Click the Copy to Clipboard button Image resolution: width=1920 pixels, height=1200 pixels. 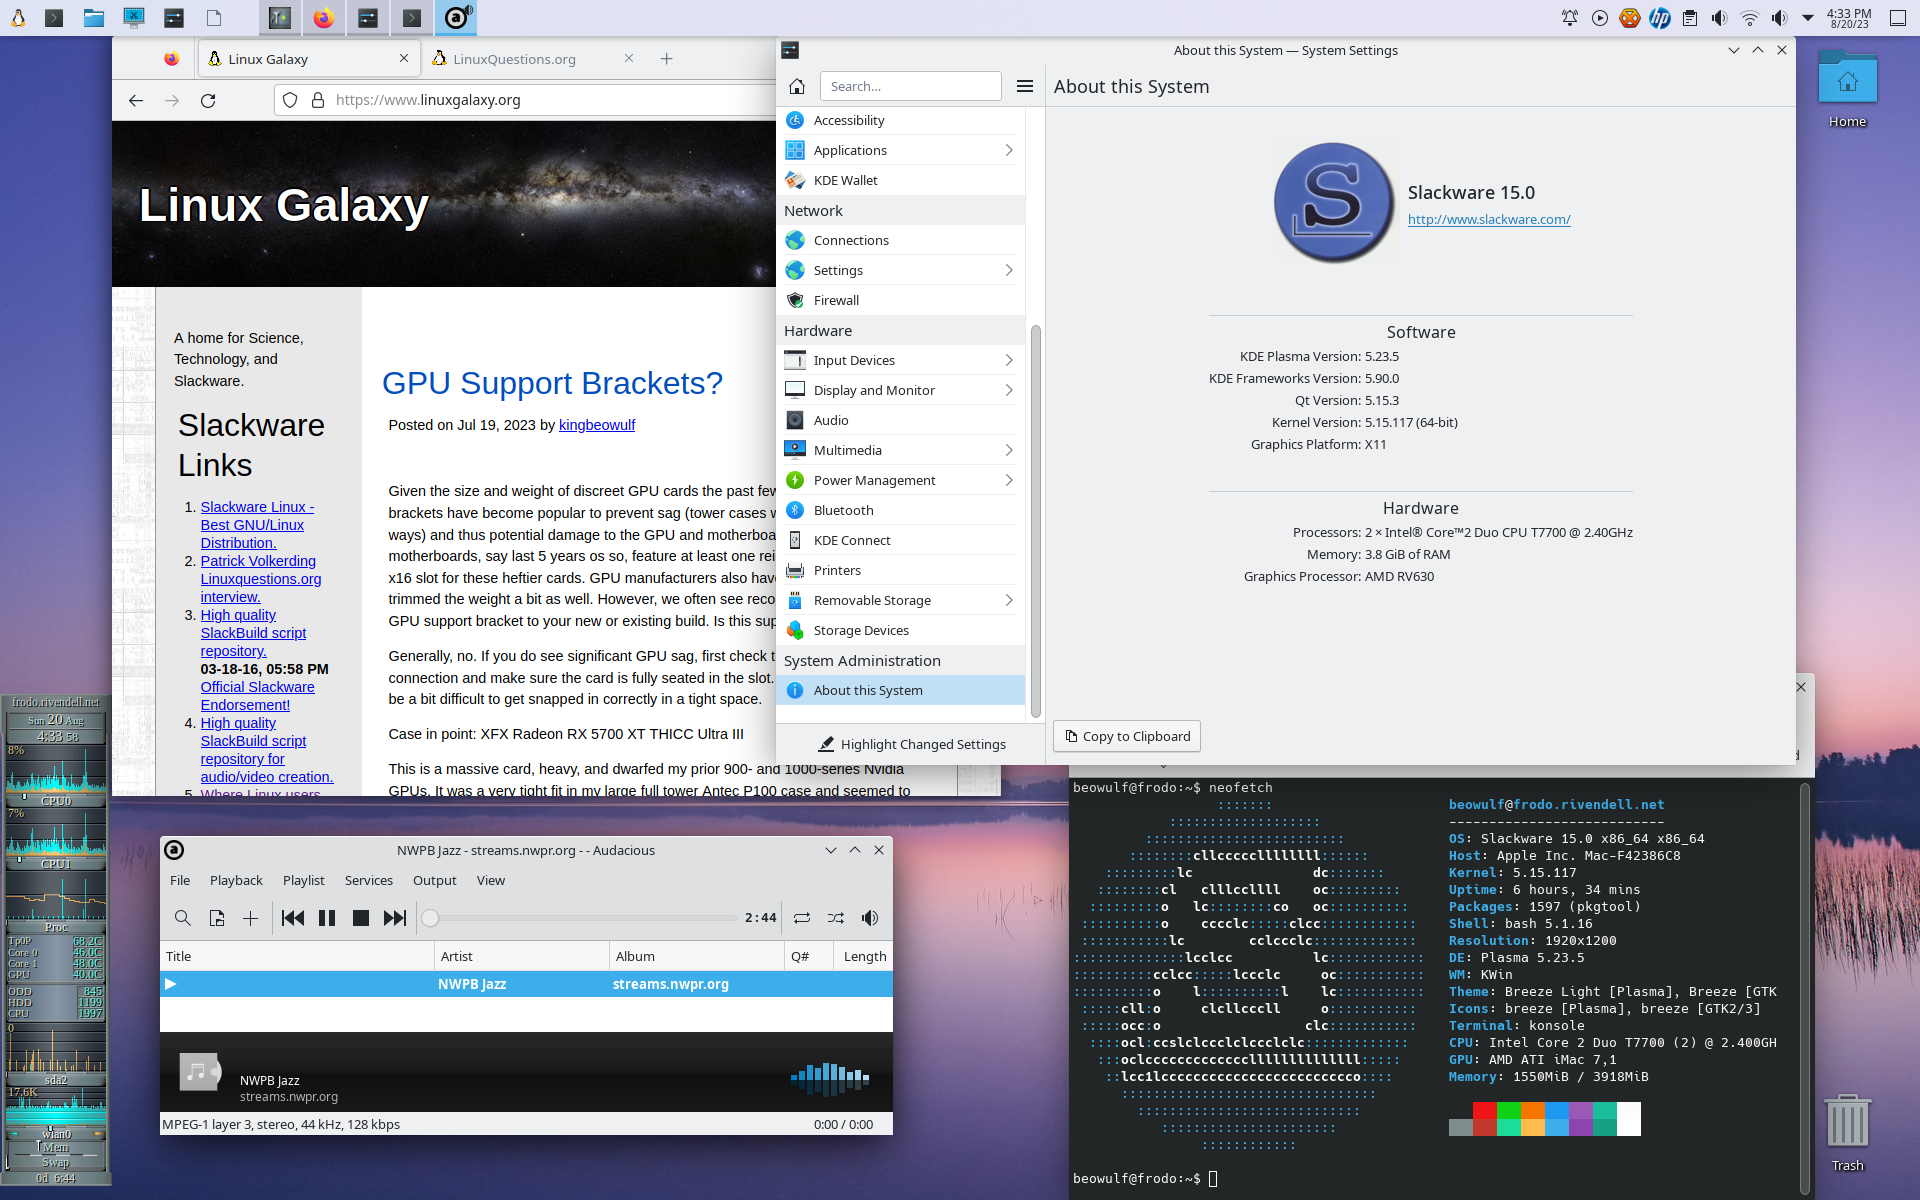tap(1126, 736)
